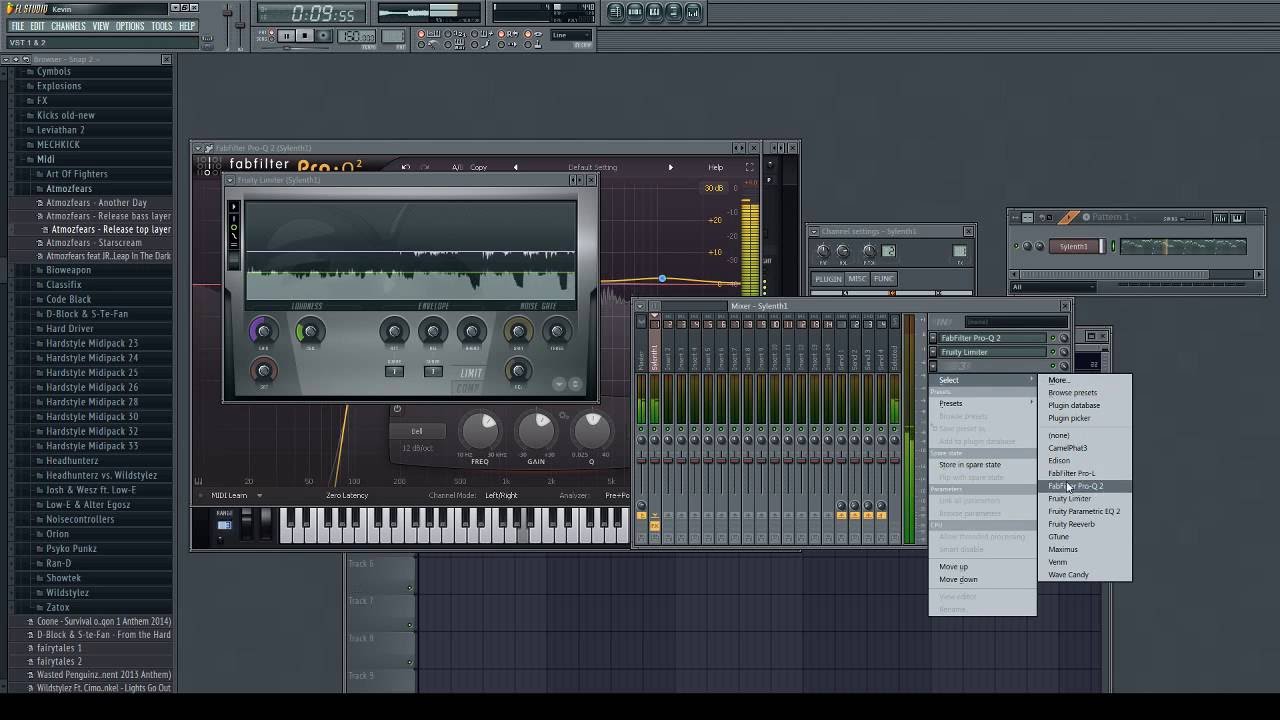
Task: Toggle the Sylenth1 channel select indicator
Action: 1113,246
